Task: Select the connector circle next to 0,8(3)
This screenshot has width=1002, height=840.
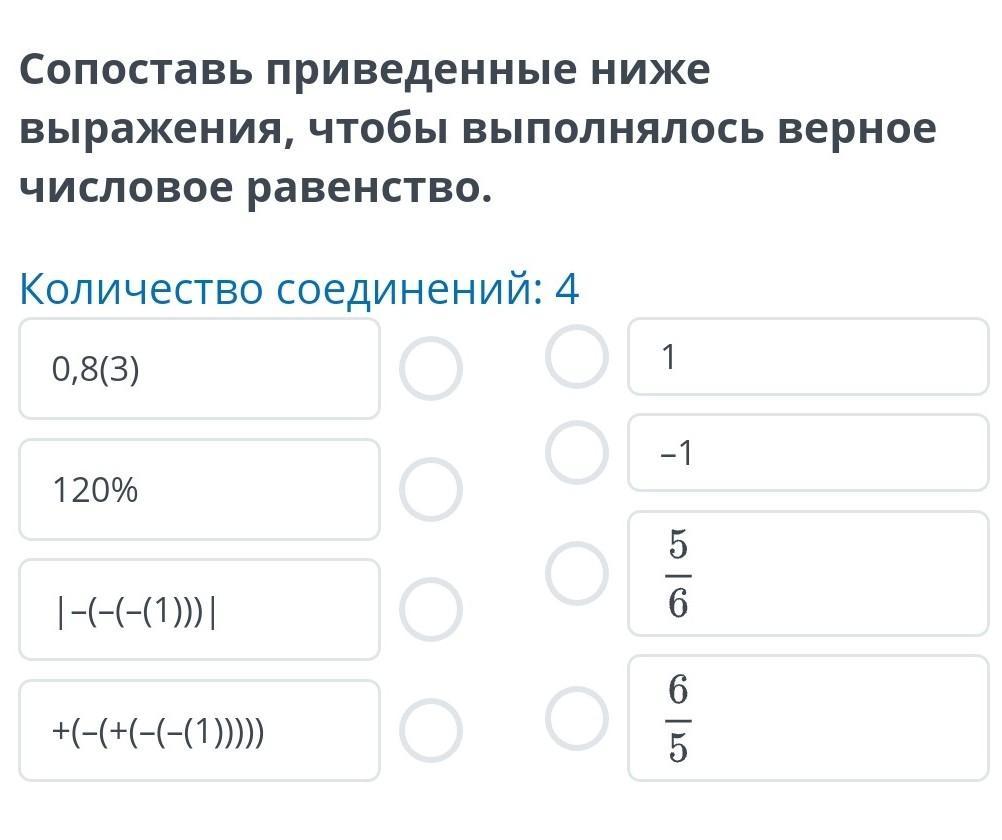Action: (x=431, y=368)
